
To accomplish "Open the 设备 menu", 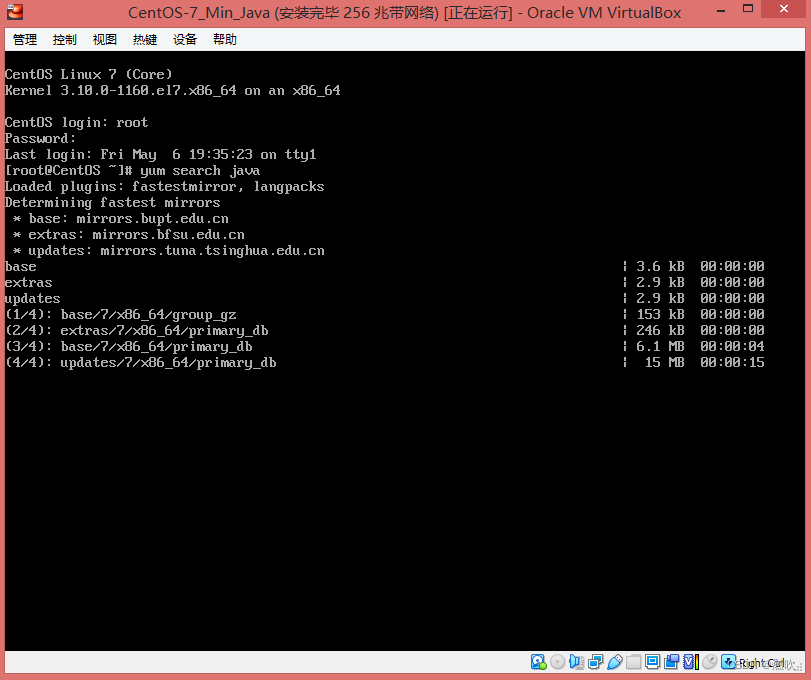I will pos(185,39).
